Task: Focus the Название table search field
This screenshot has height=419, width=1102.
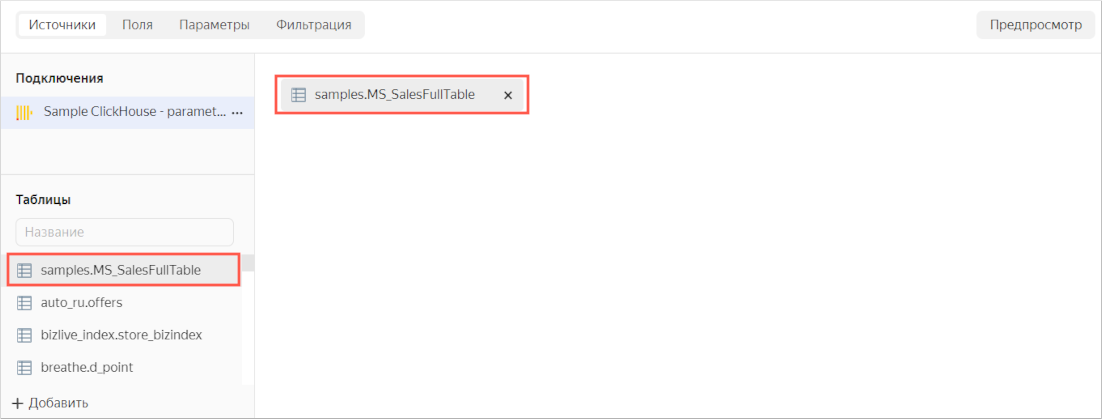Action: (124, 232)
